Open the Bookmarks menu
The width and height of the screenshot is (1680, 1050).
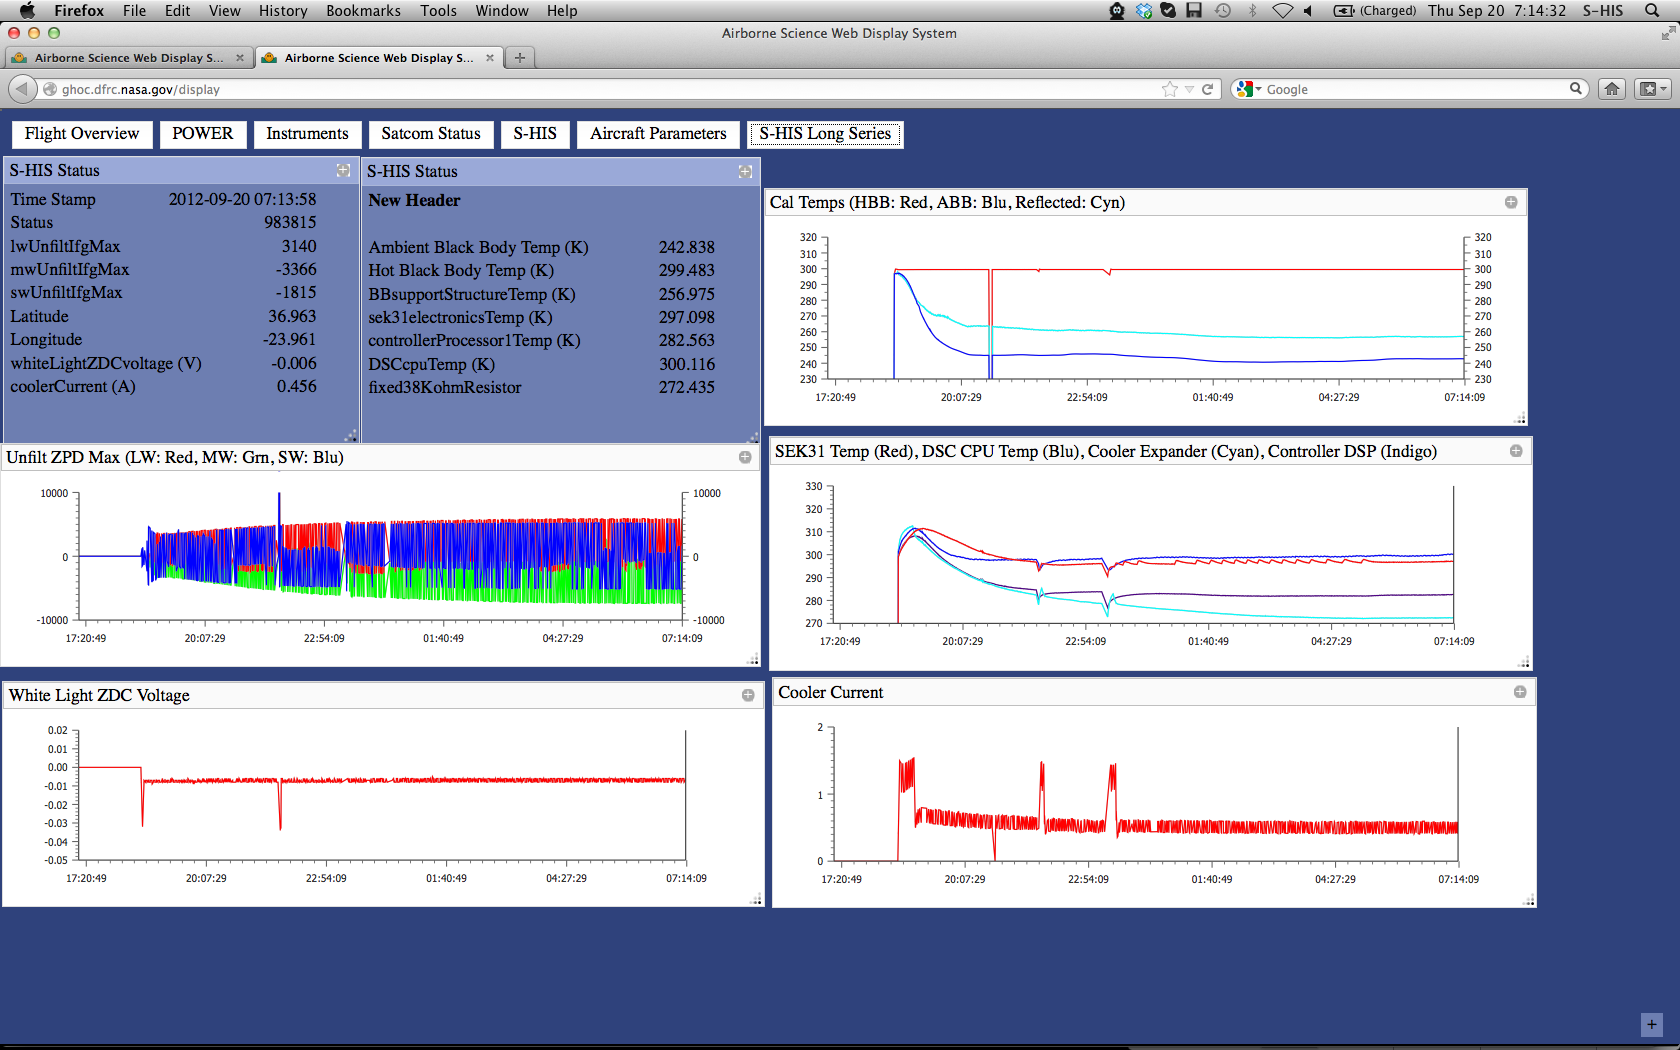tap(363, 11)
